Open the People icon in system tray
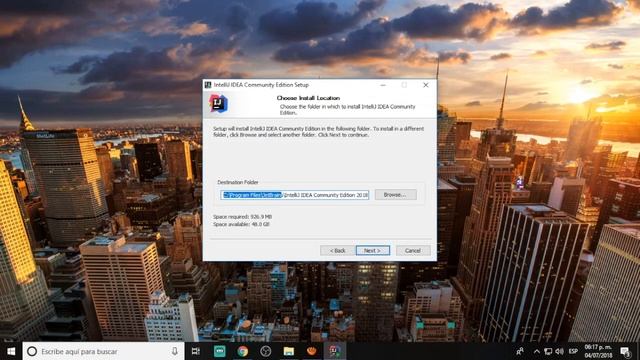 520,351
